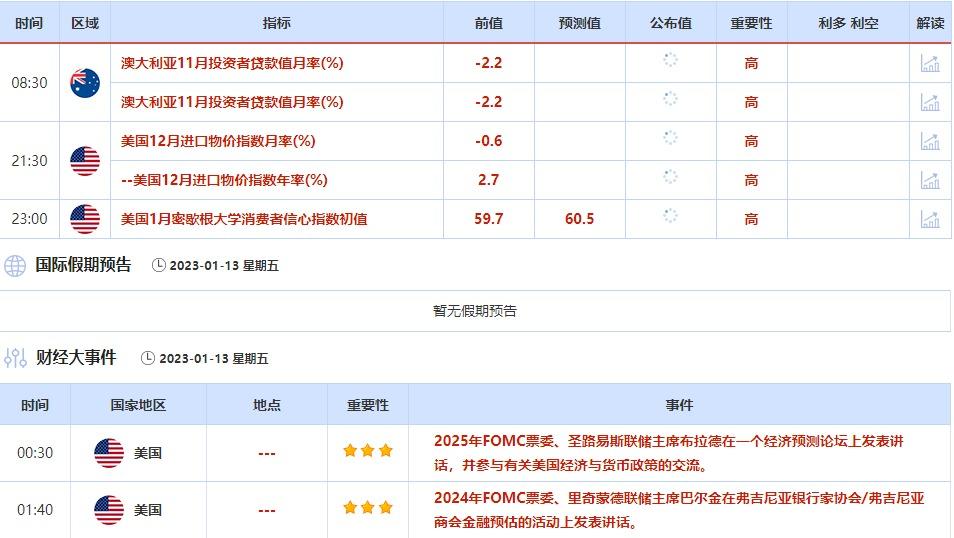
Task: Click the 指标 column header
Action: point(277,23)
